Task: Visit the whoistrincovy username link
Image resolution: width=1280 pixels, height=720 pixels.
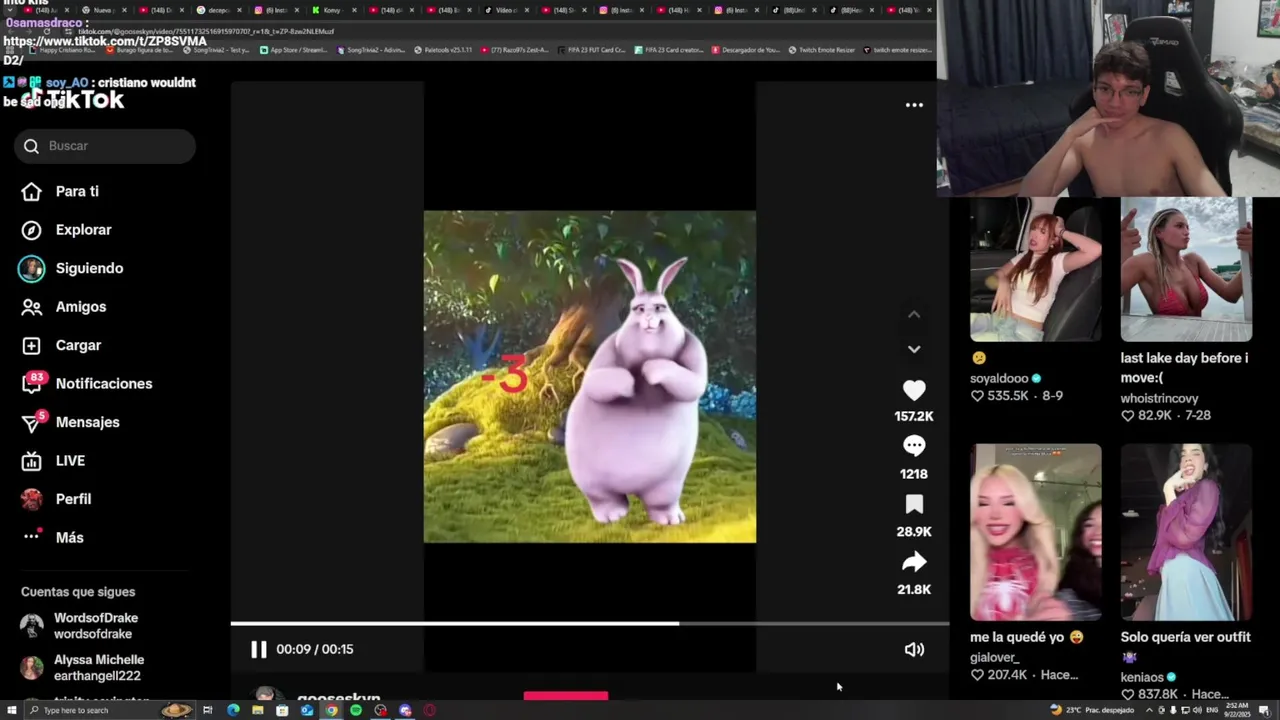Action: click(x=1159, y=398)
